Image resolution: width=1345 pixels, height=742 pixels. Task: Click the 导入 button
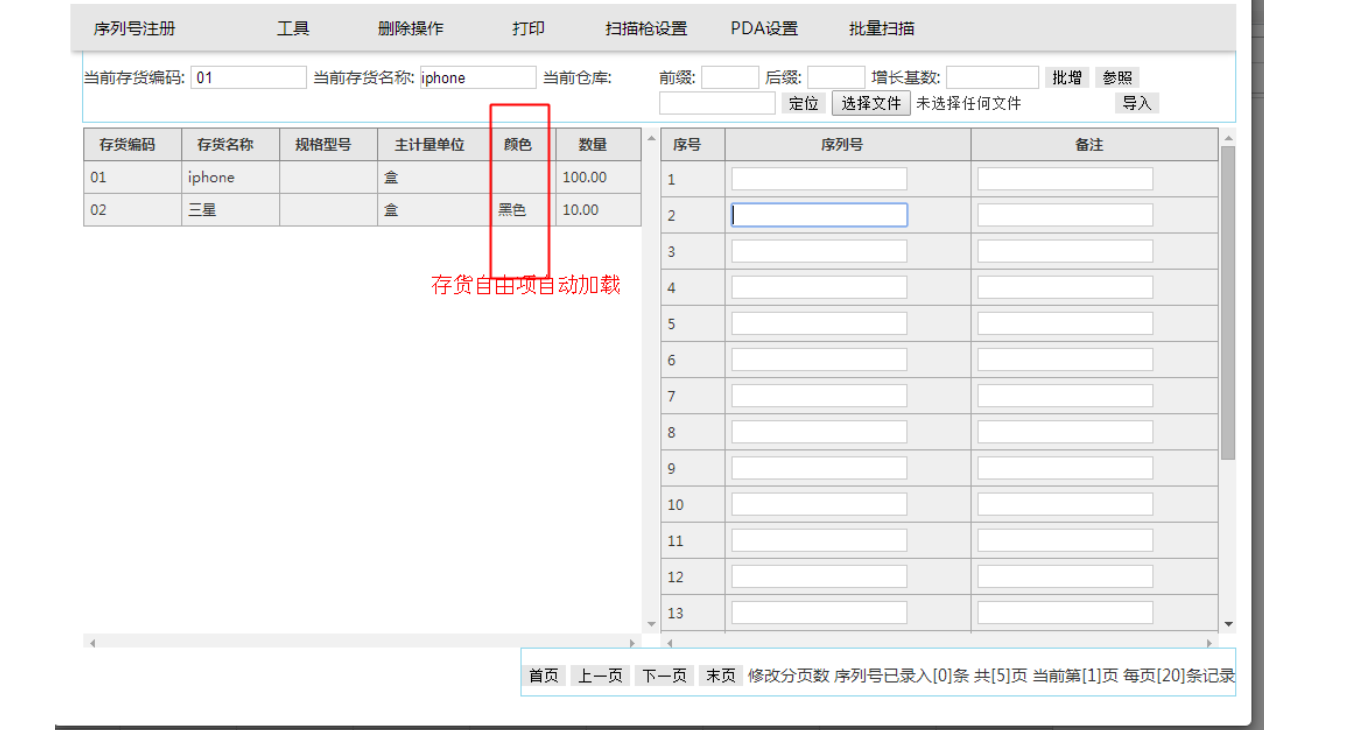(1136, 103)
